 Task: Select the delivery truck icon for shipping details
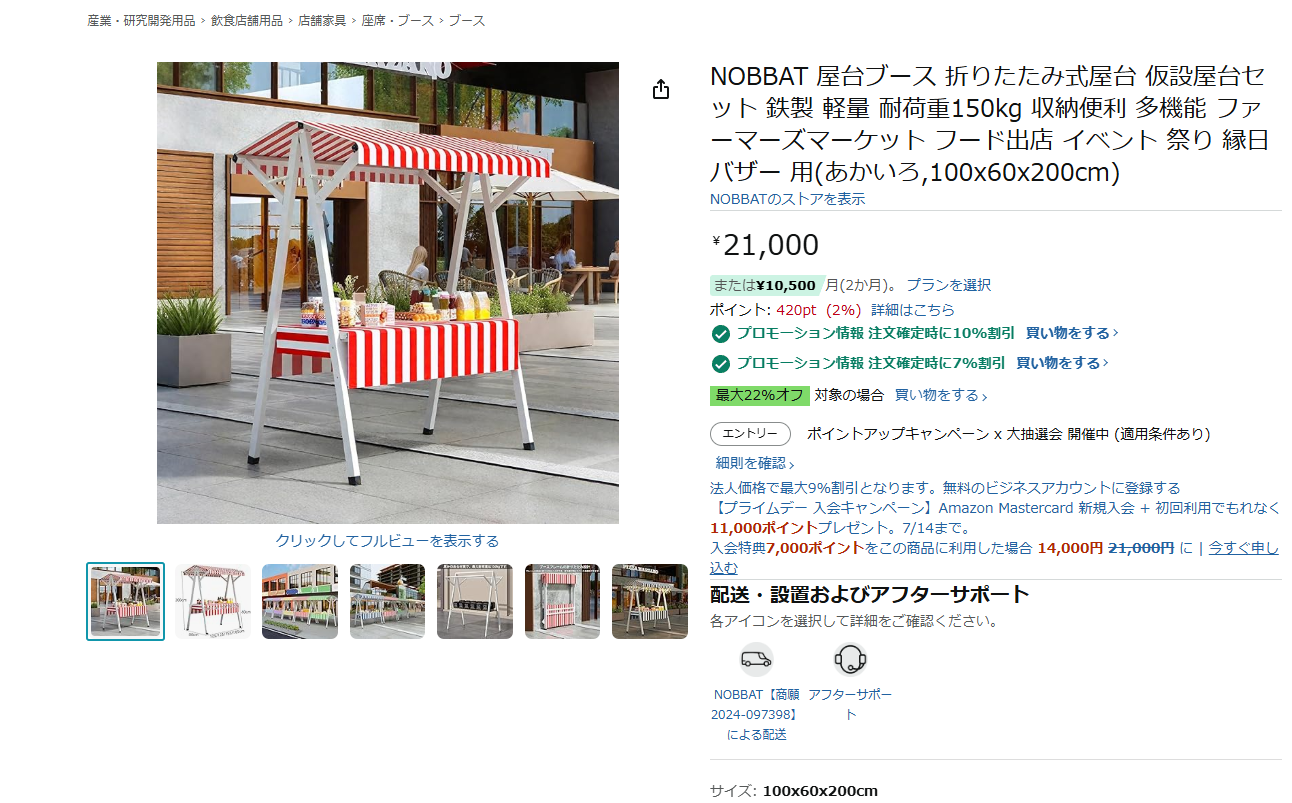(x=754, y=659)
